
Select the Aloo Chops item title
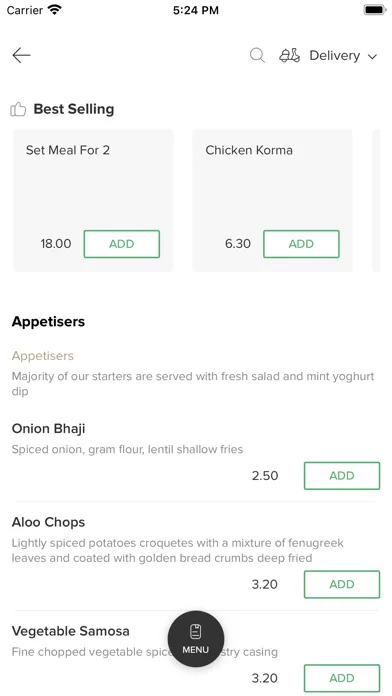48,522
